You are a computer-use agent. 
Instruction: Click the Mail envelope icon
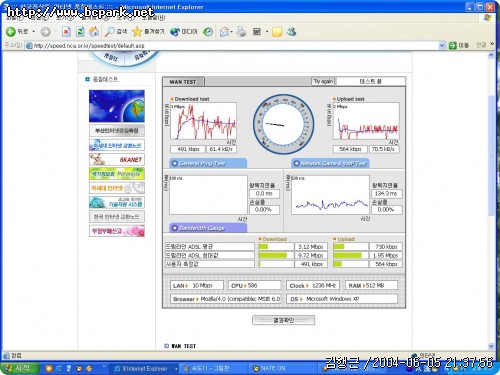tap(224, 32)
